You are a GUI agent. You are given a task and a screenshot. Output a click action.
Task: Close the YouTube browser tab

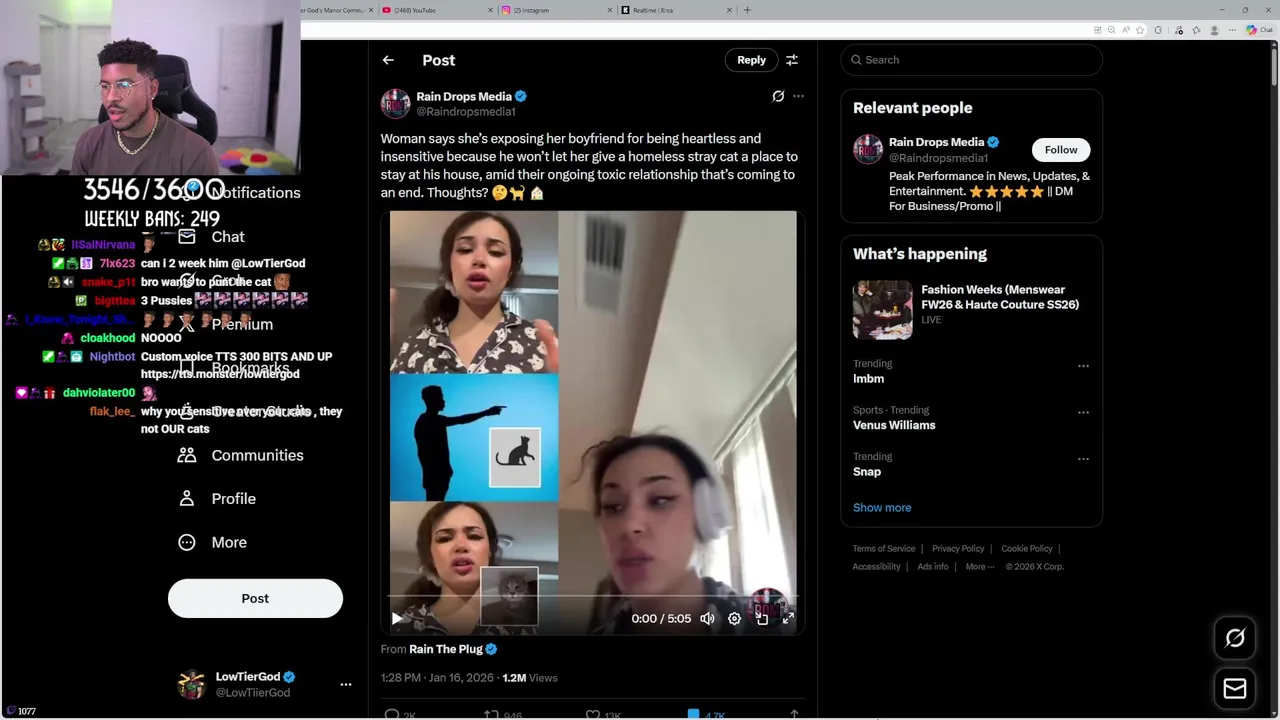pos(490,10)
